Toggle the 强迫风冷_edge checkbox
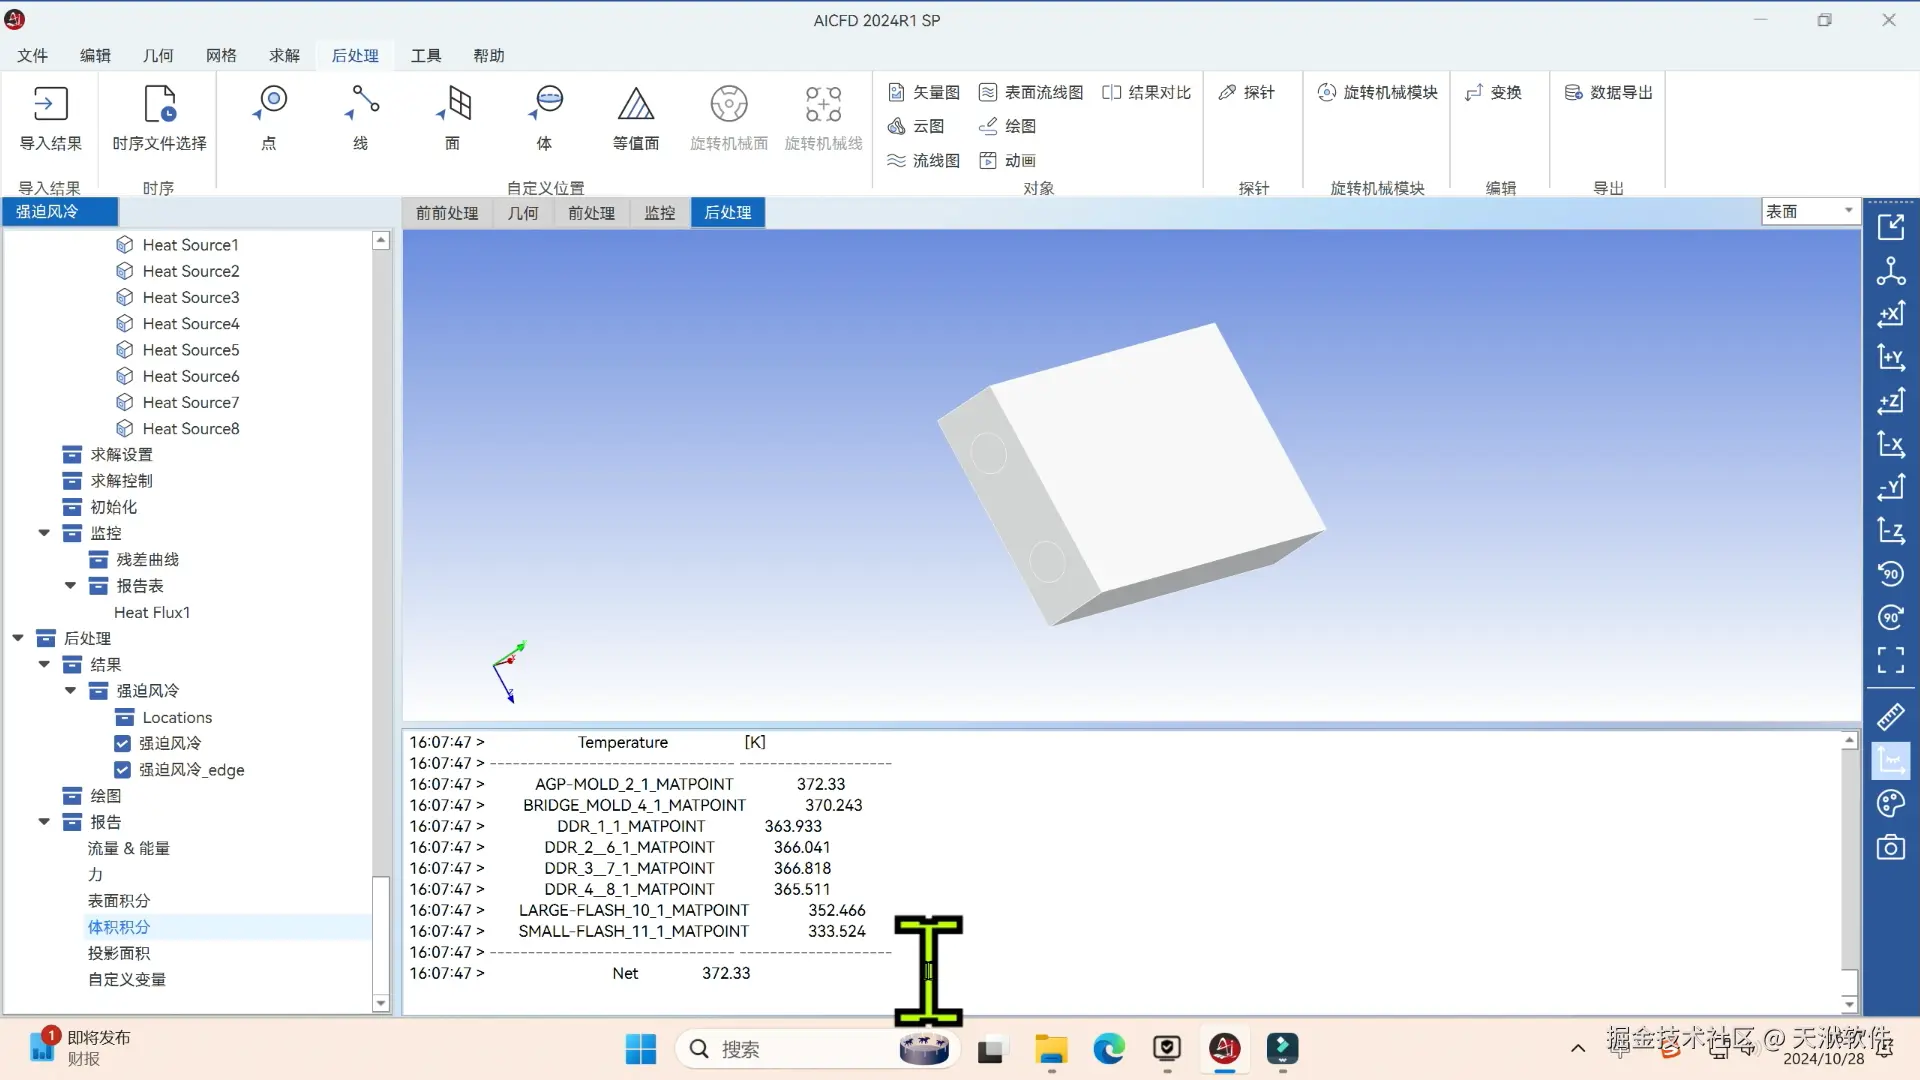The height and width of the screenshot is (1080, 1920). [x=122, y=769]
